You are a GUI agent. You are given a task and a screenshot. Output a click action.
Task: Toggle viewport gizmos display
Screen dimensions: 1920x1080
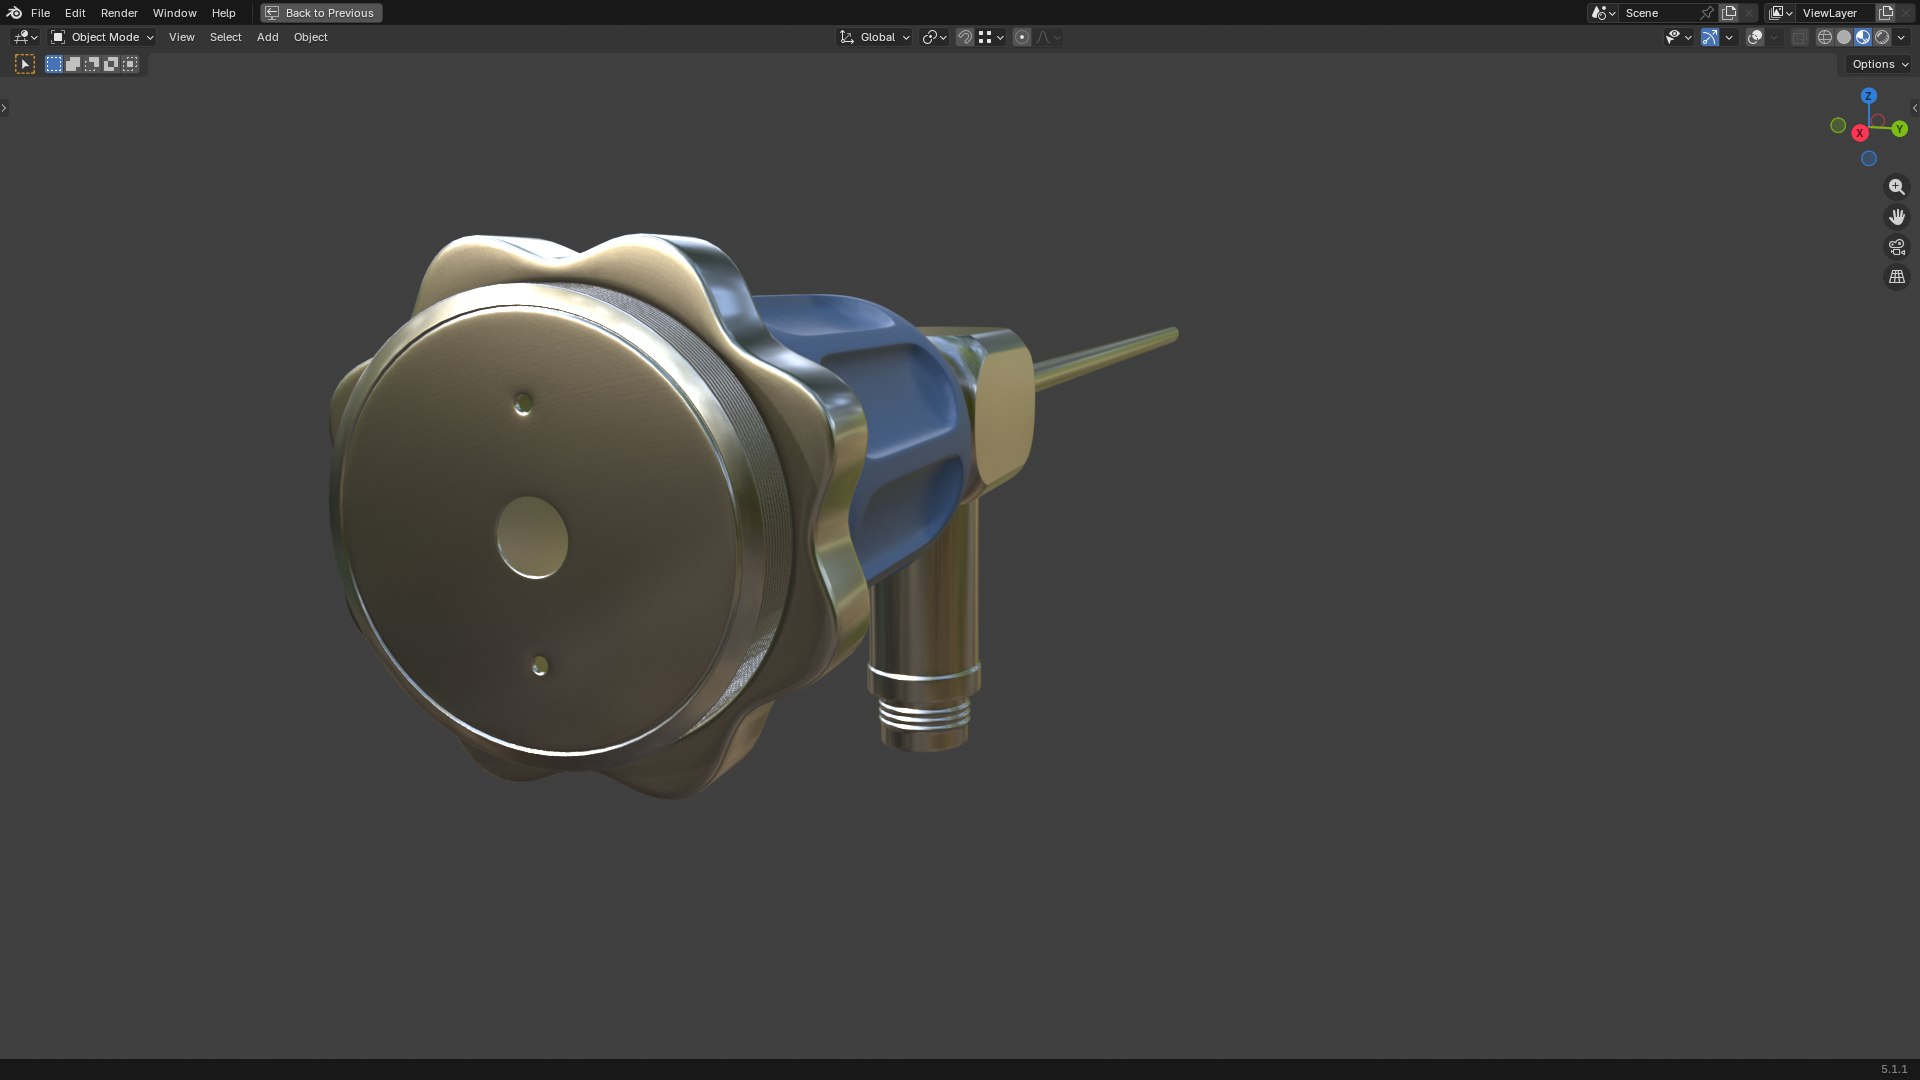point(1710,37)
